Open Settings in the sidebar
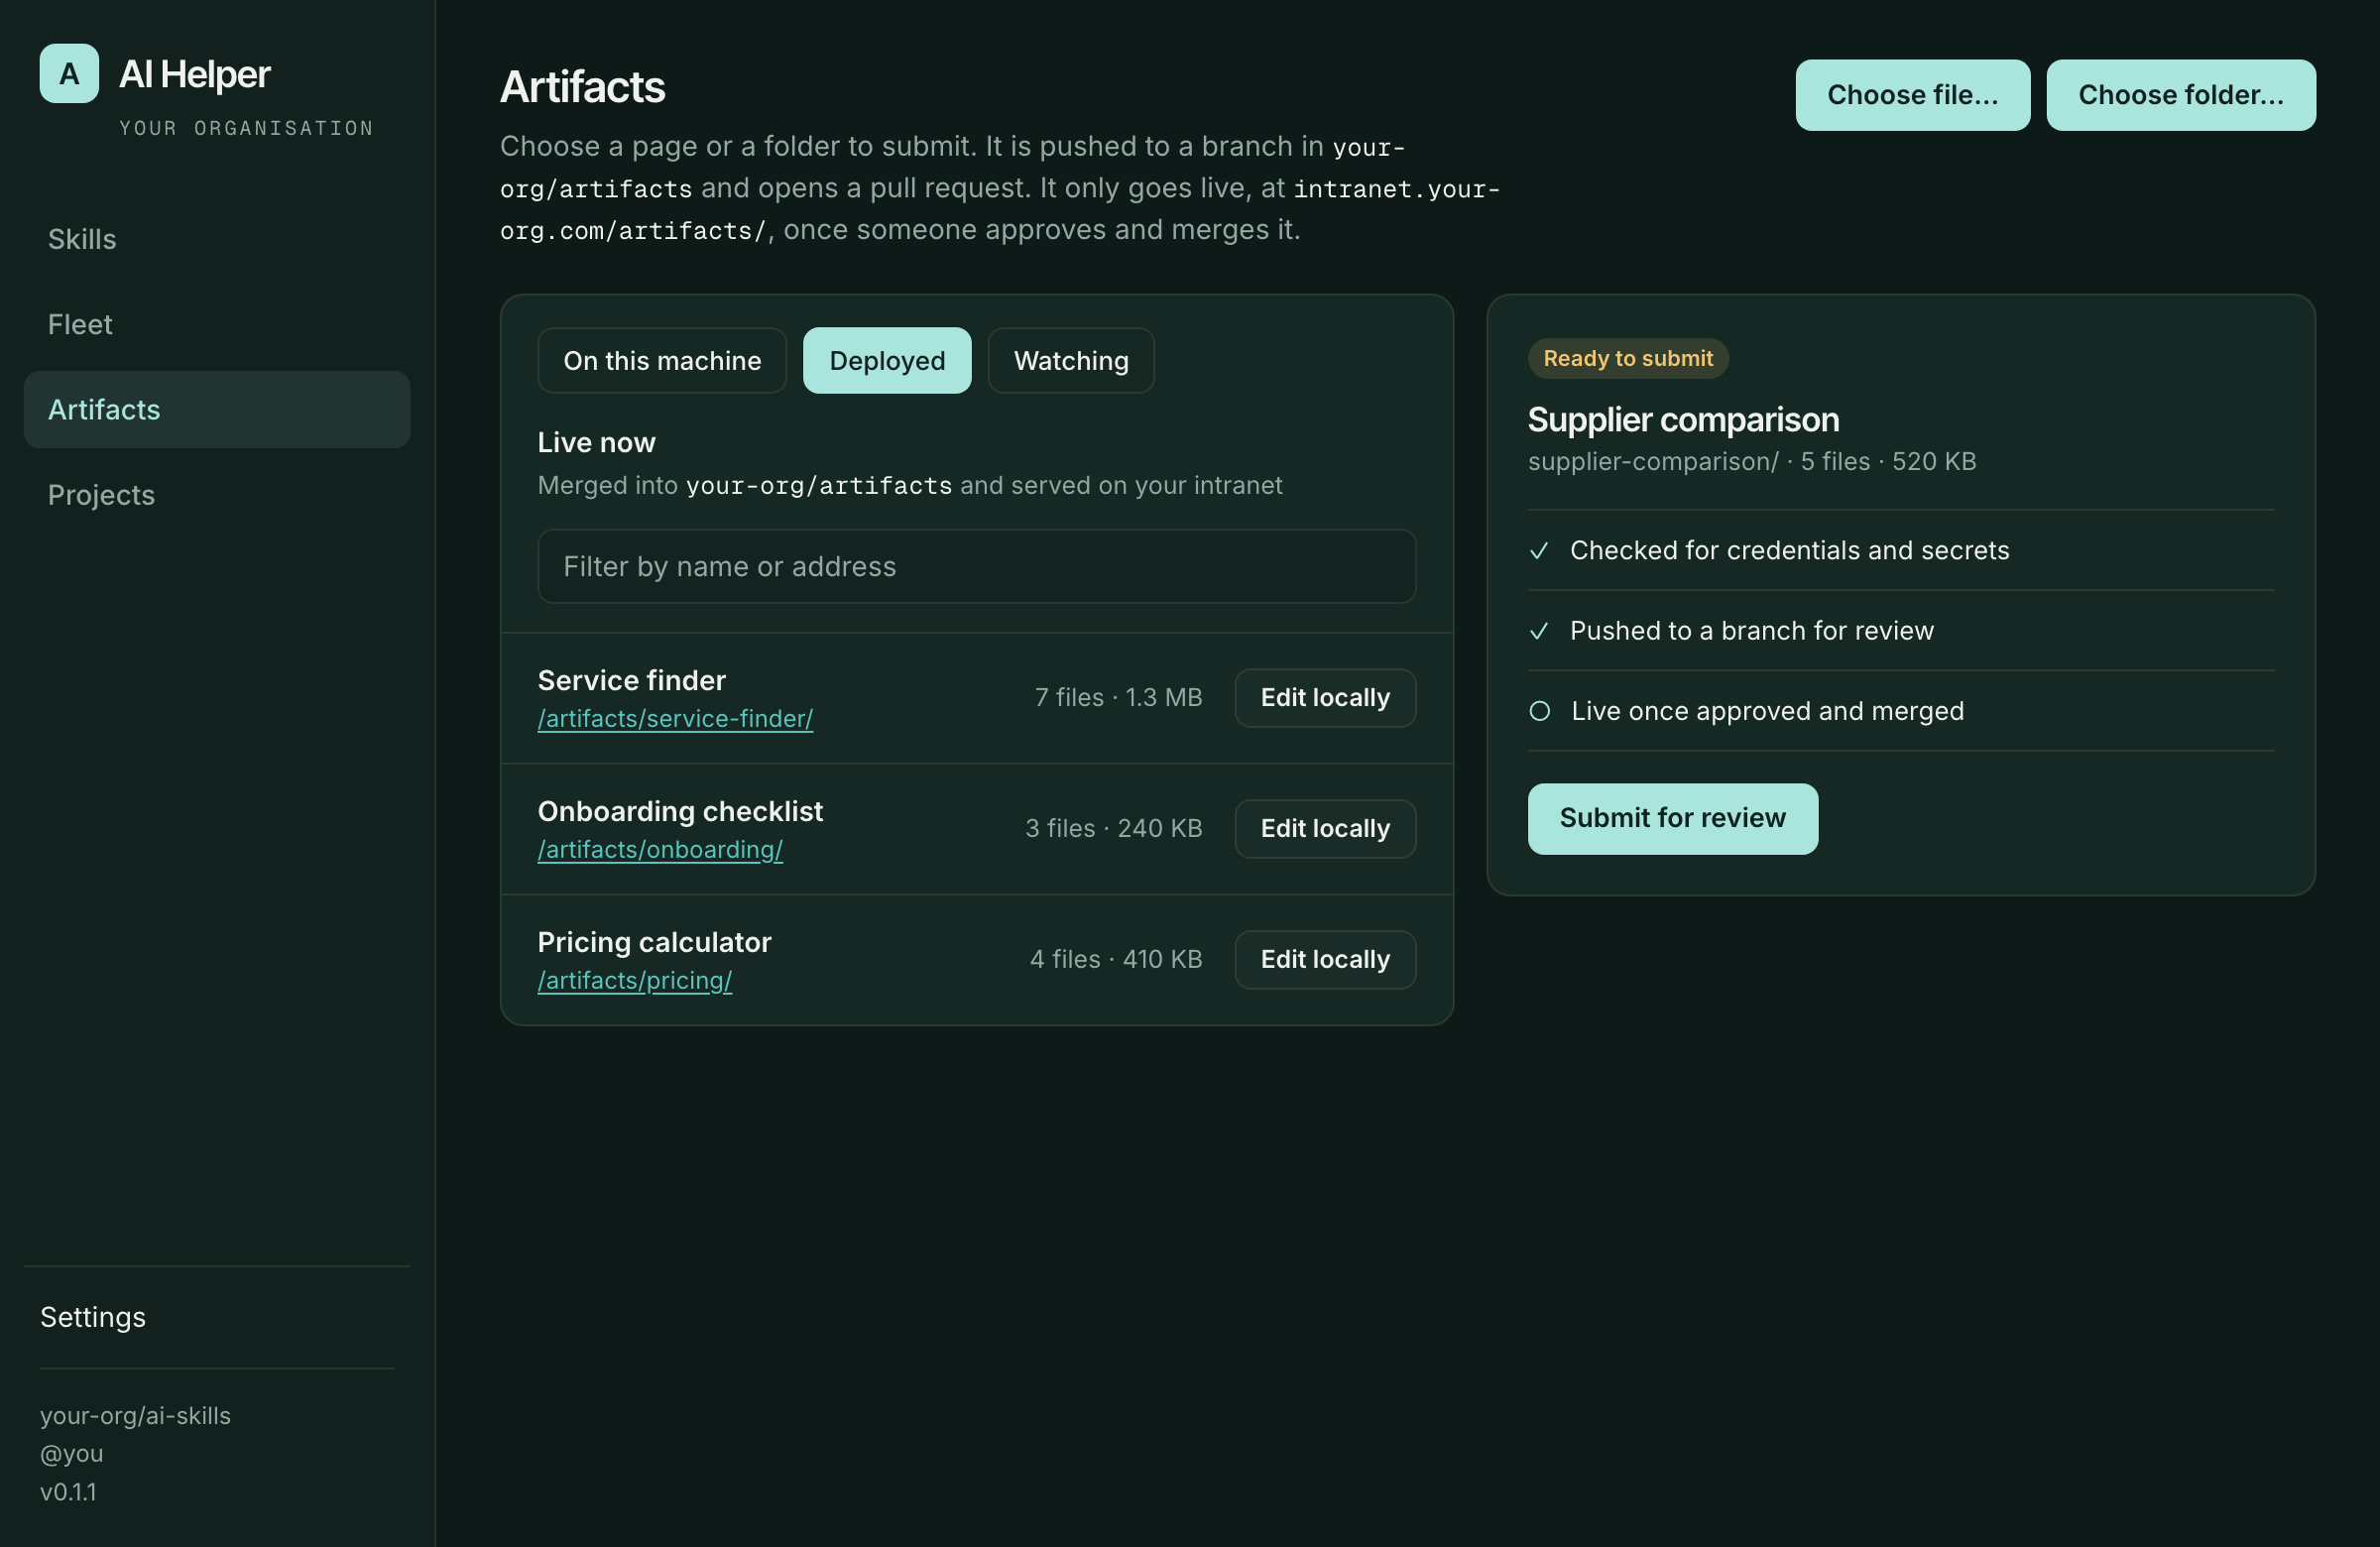Screen dimensions: 2380x1547 pyautogui.click(x=93, y=1317)
